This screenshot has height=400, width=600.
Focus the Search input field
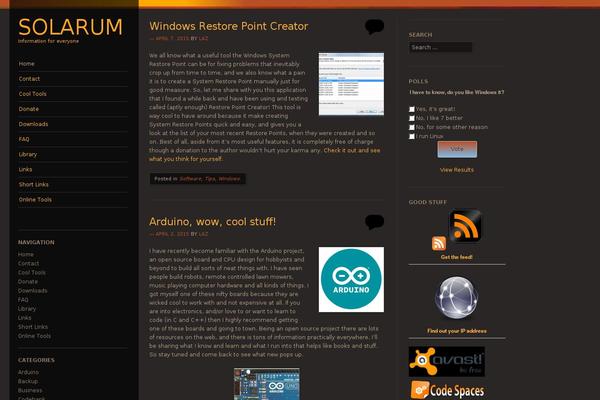tap(440, 47)
